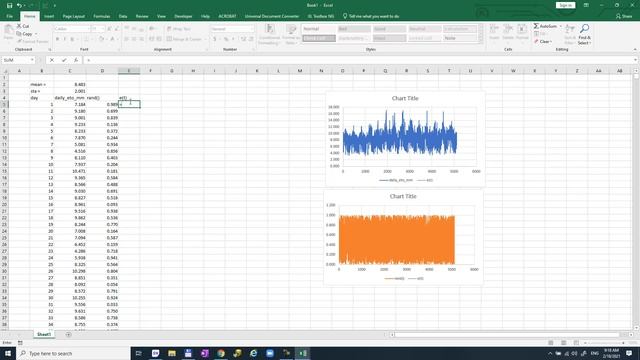This screenshot has width=640, height=360.
Task: Open the File tab
Action: coord(9,16)
